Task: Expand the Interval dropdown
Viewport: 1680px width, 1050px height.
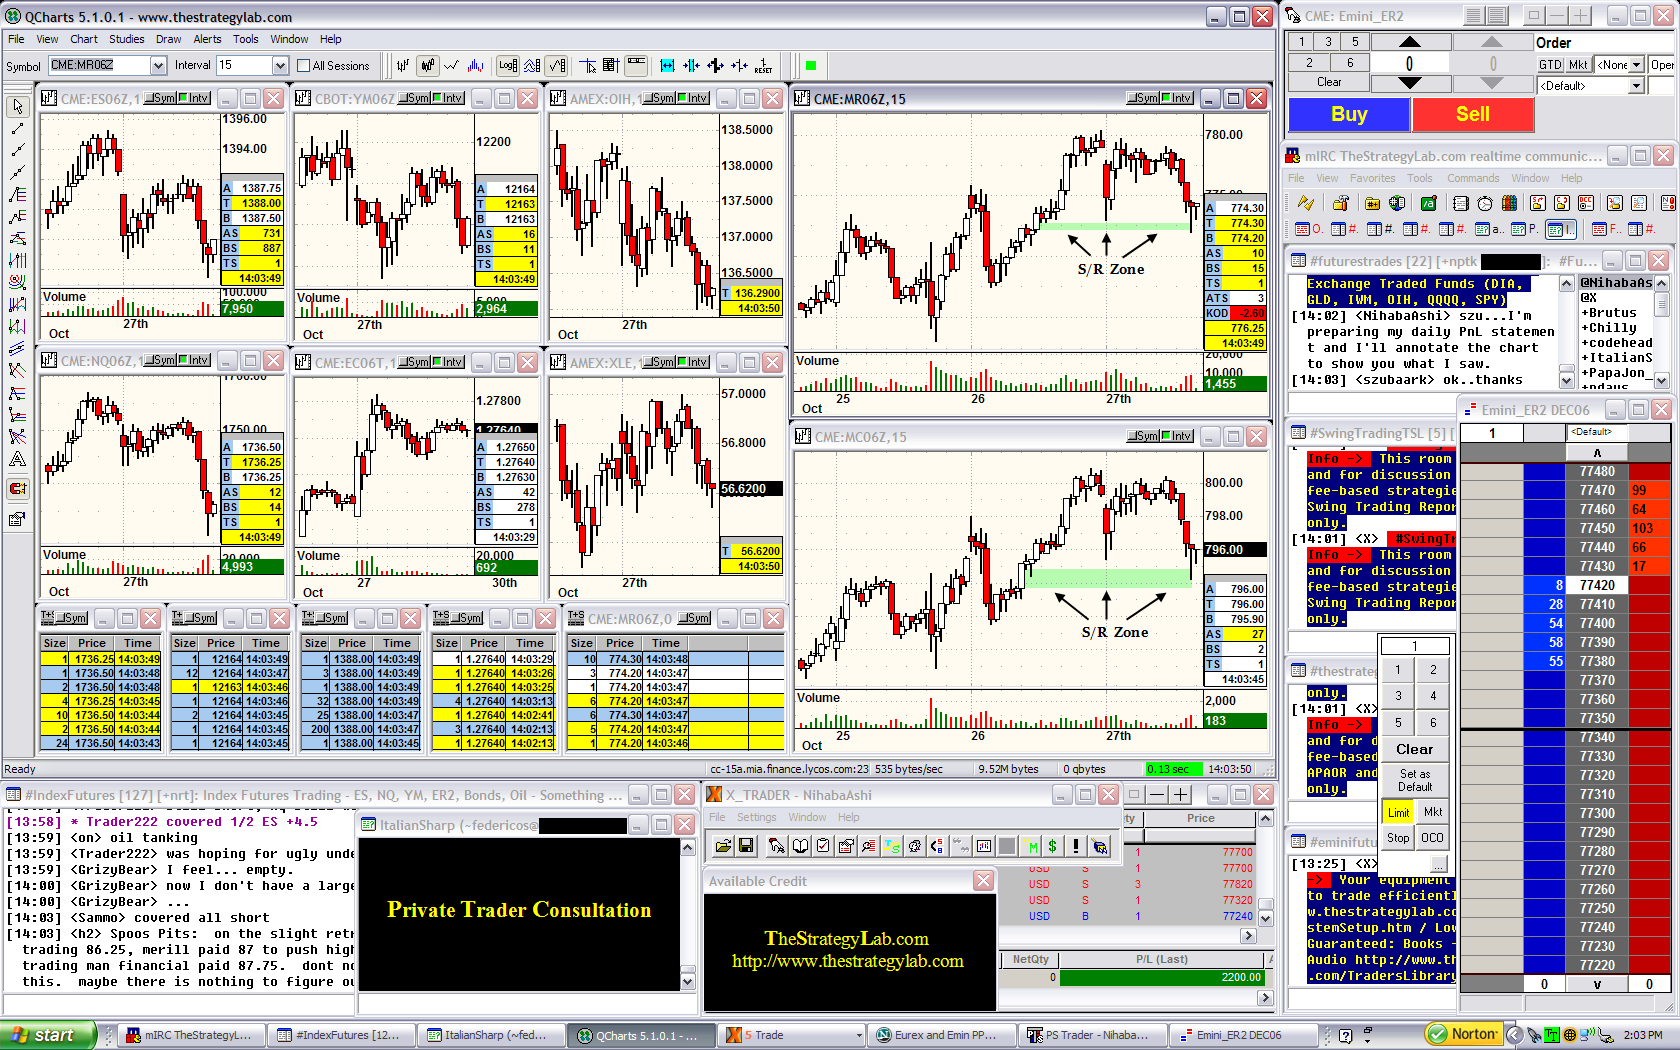Action: pyautogui.click(x=280, y=66)
